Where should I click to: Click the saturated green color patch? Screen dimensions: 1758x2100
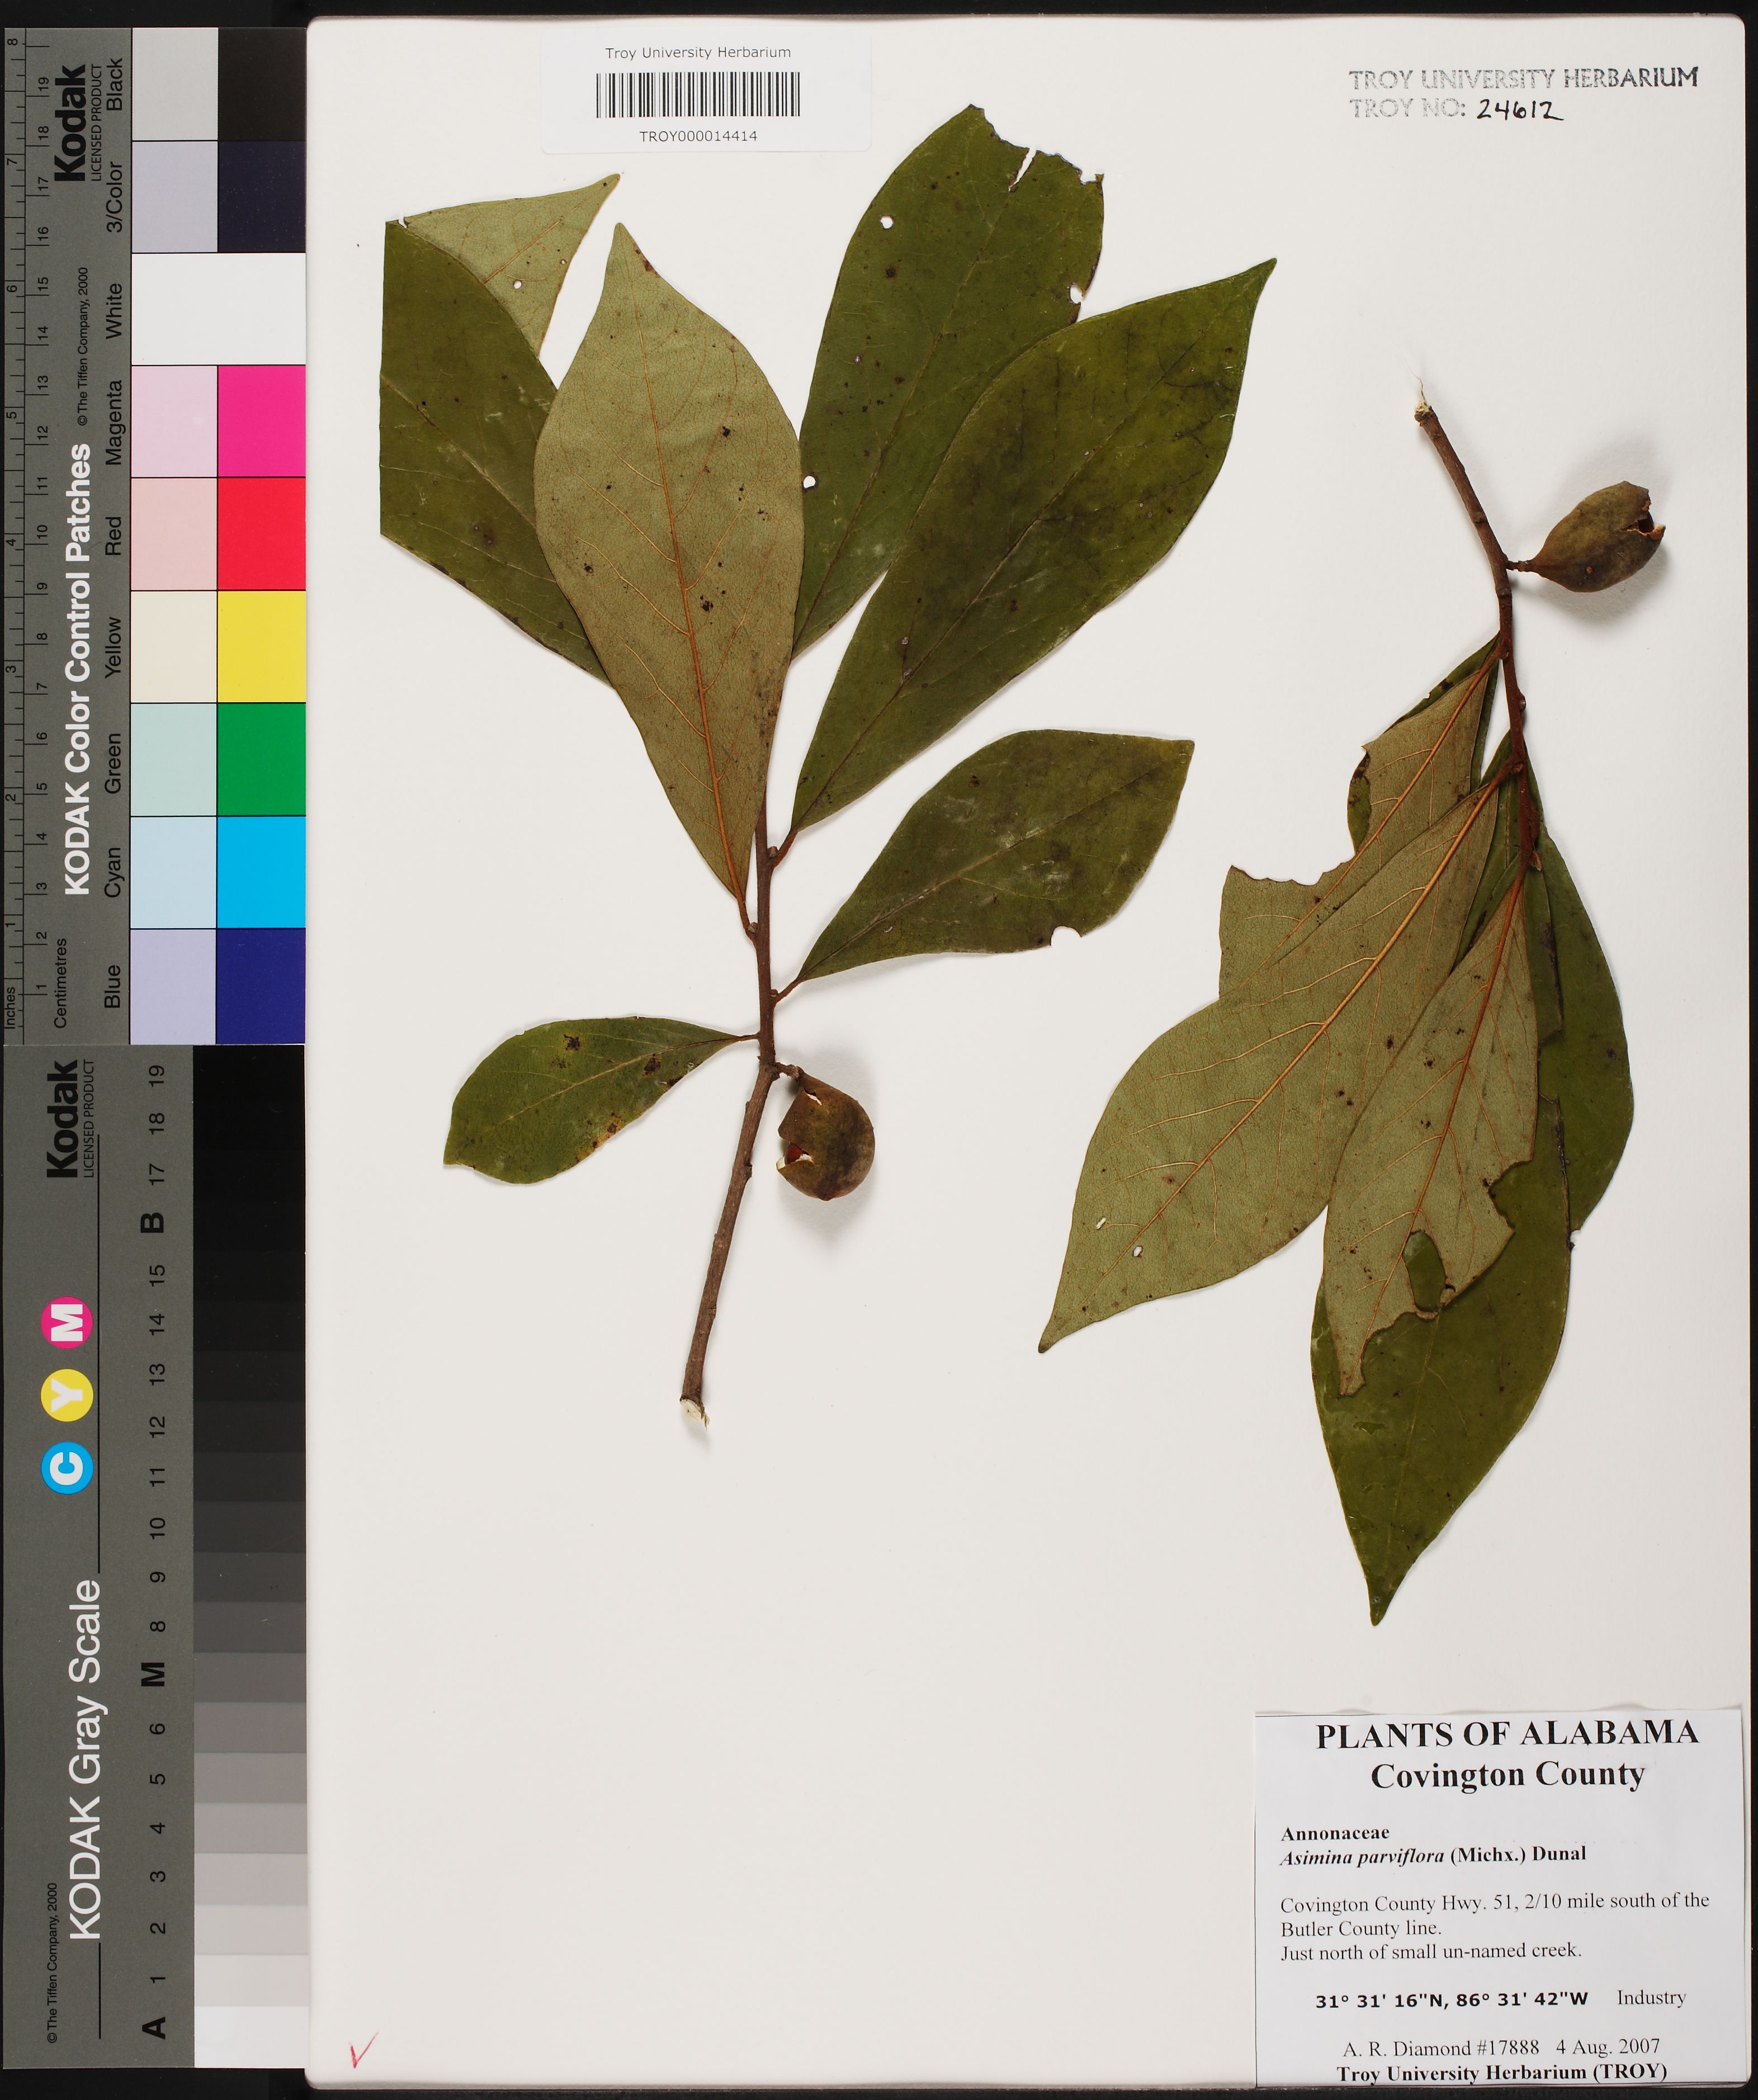coord(261,759)
